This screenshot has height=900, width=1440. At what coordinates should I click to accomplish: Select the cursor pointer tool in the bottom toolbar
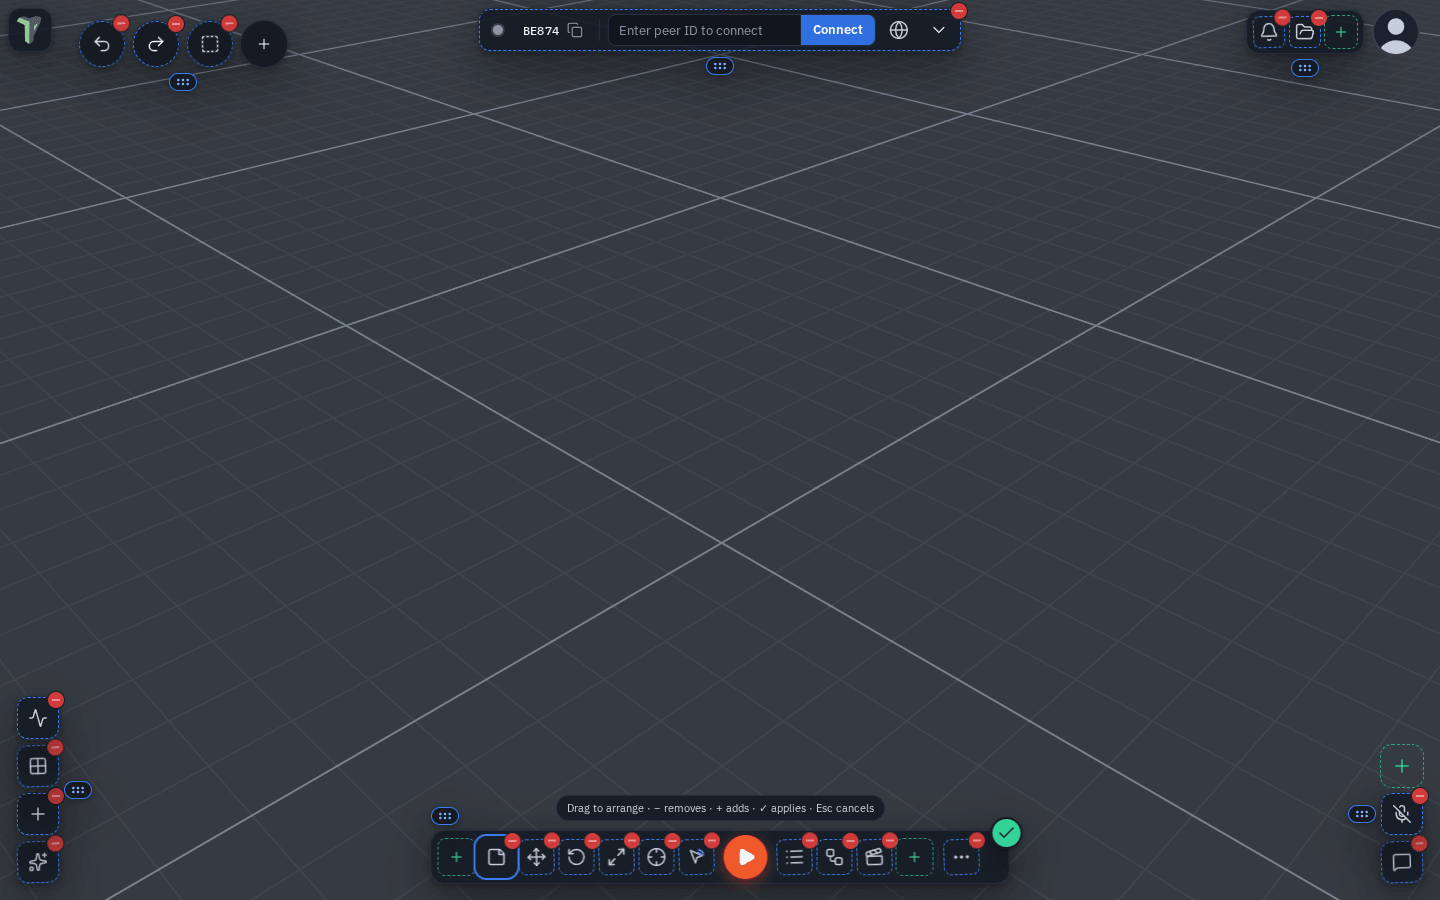point(696,857)
